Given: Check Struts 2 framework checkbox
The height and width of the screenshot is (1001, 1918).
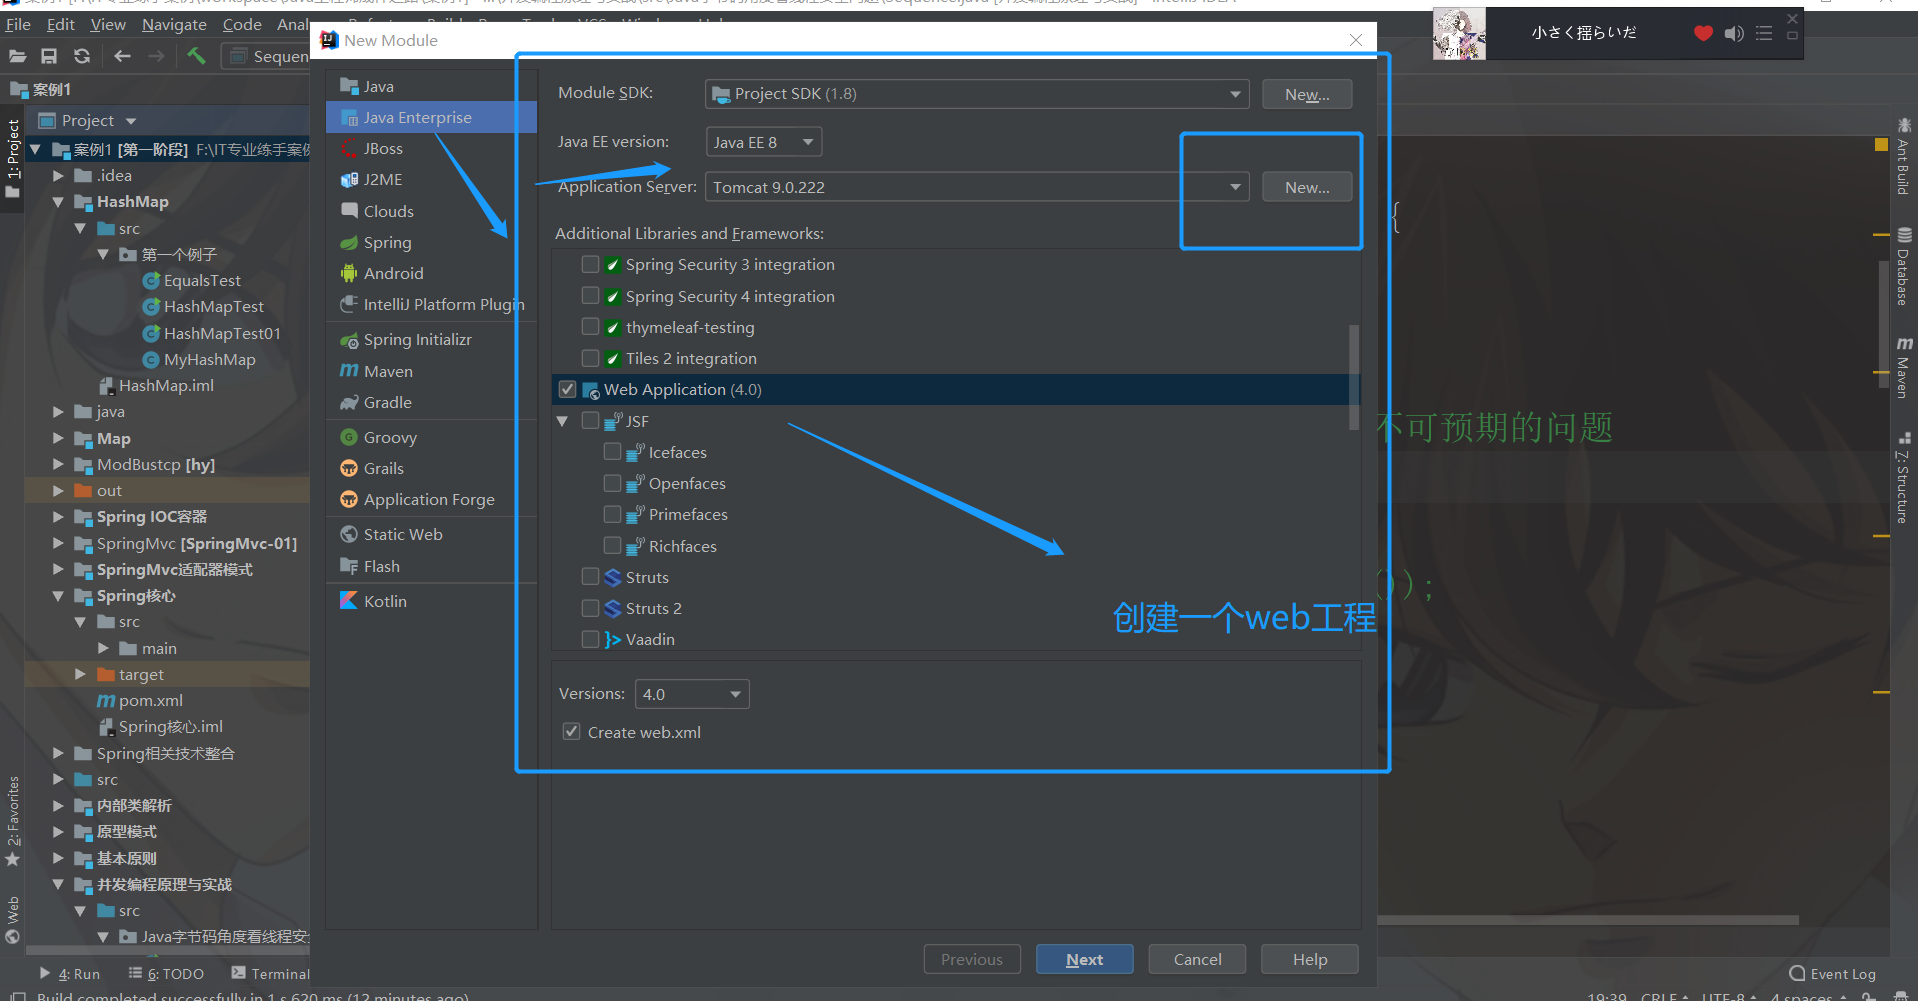Looking at the screenshot, I should pos(590,608).
